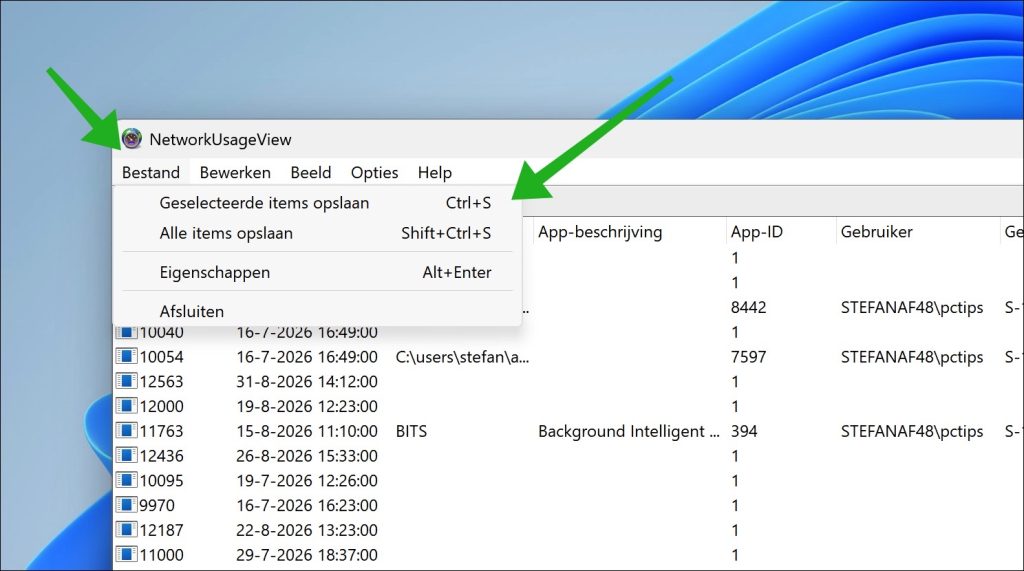Open the Opties menu

(374, 172)
